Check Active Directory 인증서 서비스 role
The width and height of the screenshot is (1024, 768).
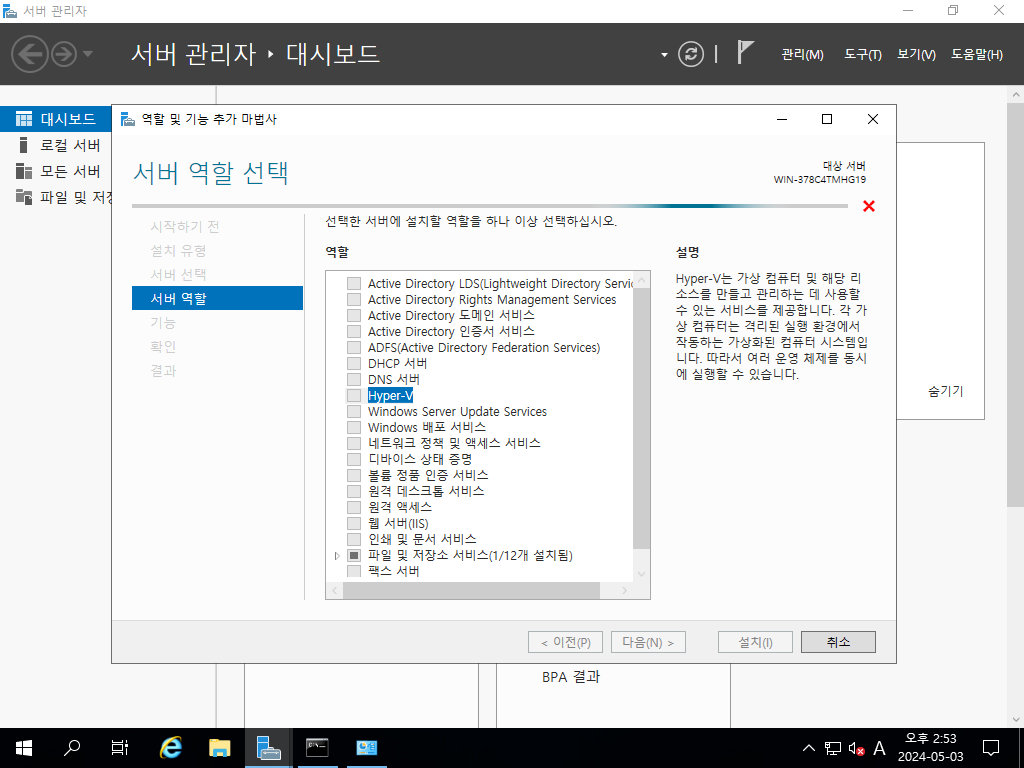pyautogui.click(x=354, y=332)
